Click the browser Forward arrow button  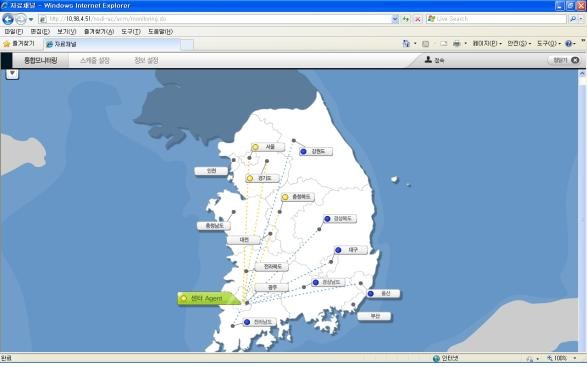coord(21,19)
